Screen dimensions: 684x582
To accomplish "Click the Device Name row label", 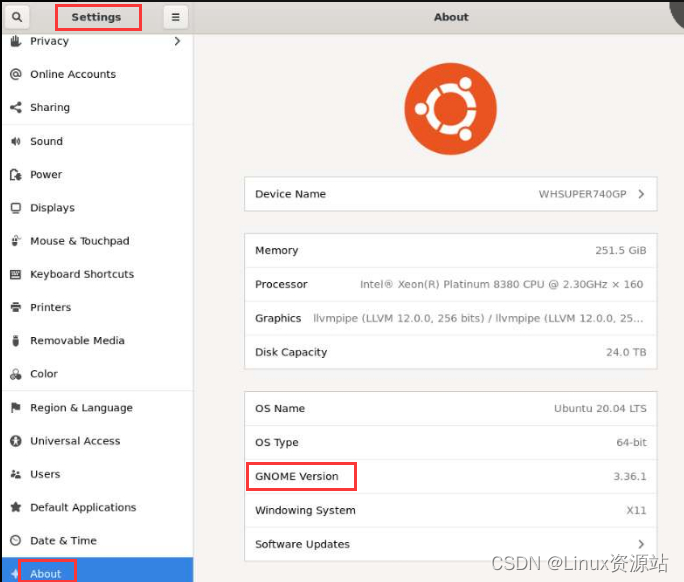I will point(291,194).
